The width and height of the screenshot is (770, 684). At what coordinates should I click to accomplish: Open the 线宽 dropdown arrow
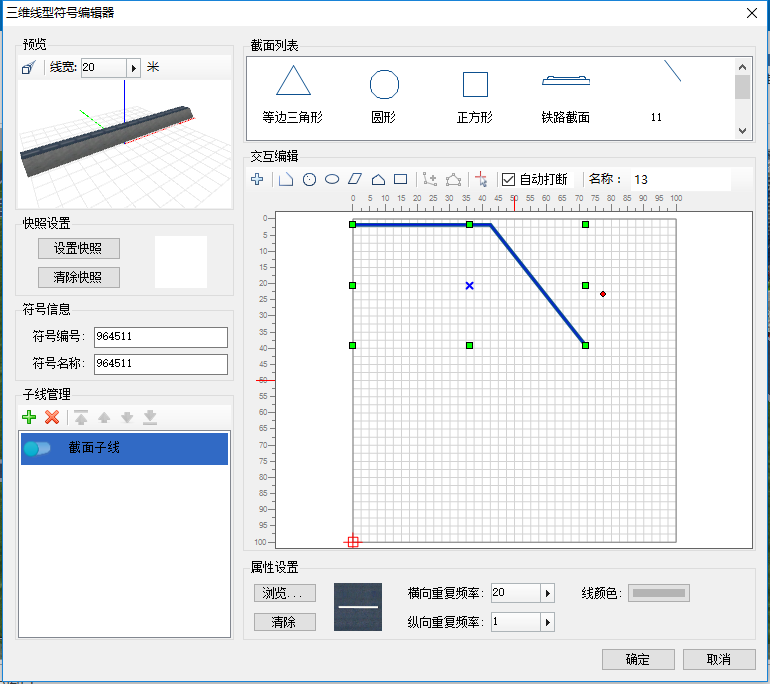[x=134, y=68]
